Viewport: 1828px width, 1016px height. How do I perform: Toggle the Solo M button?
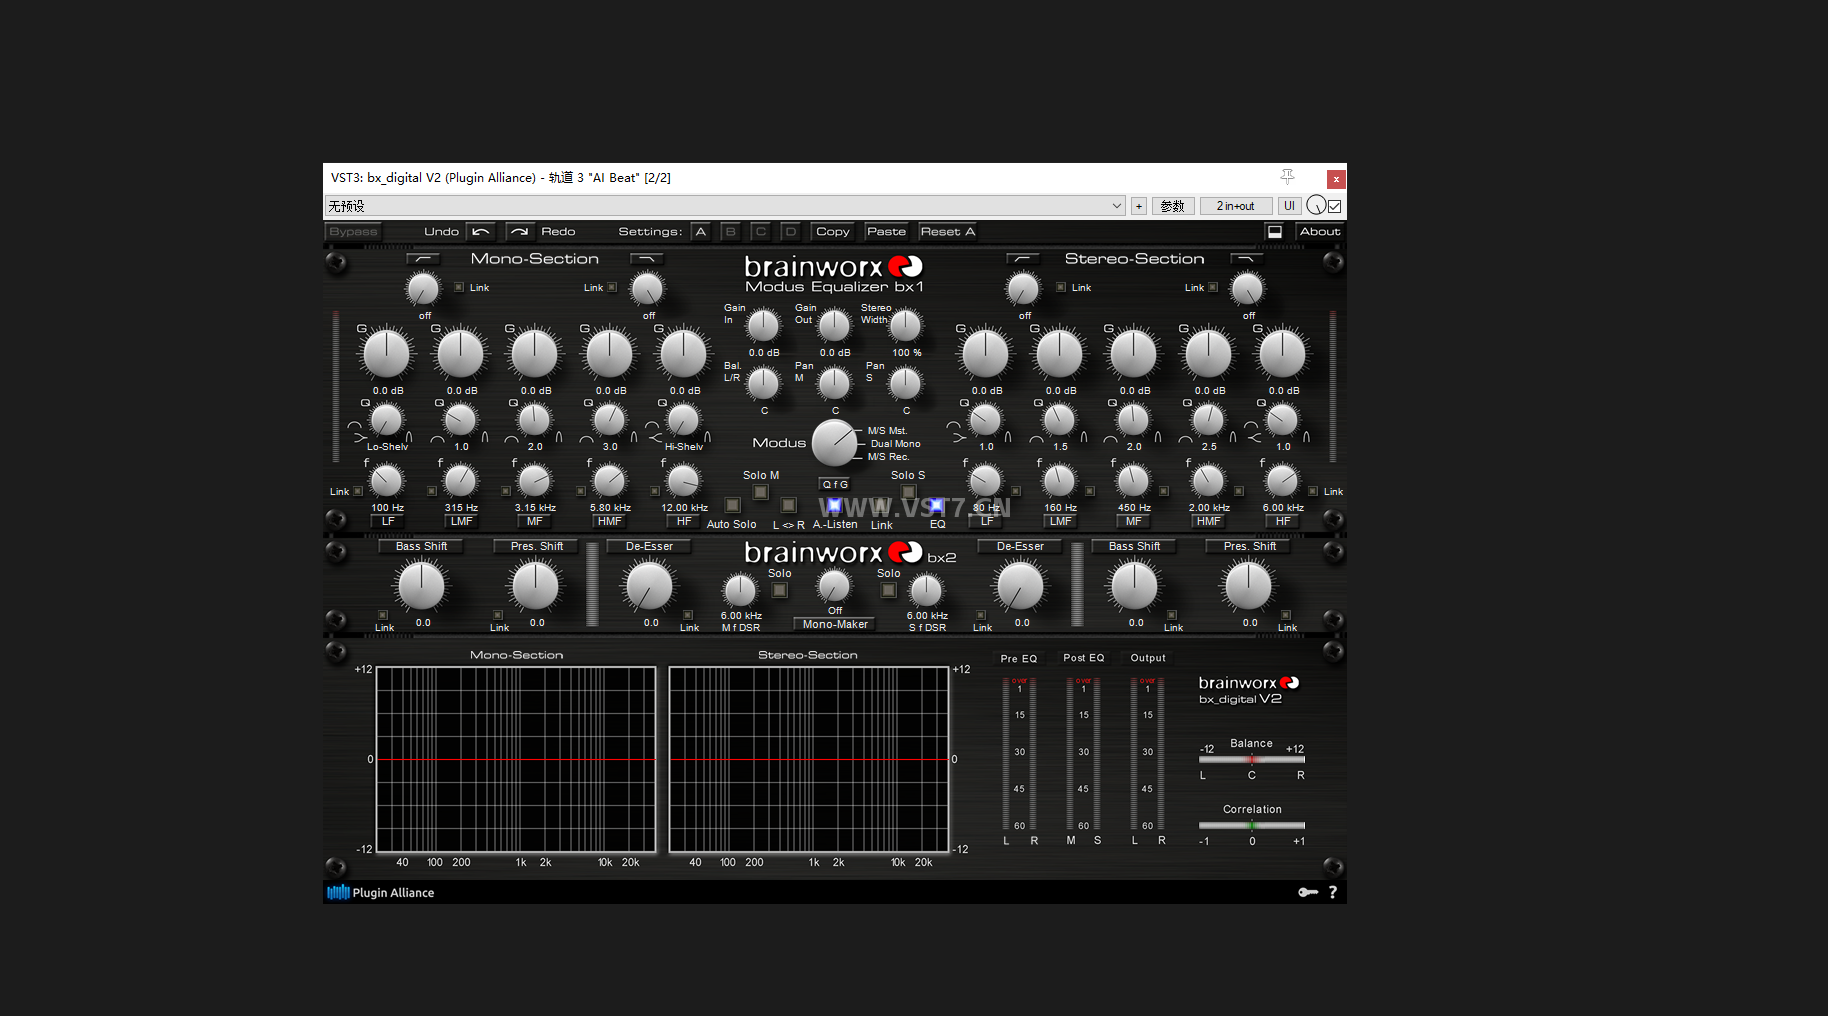pos(760,492)
